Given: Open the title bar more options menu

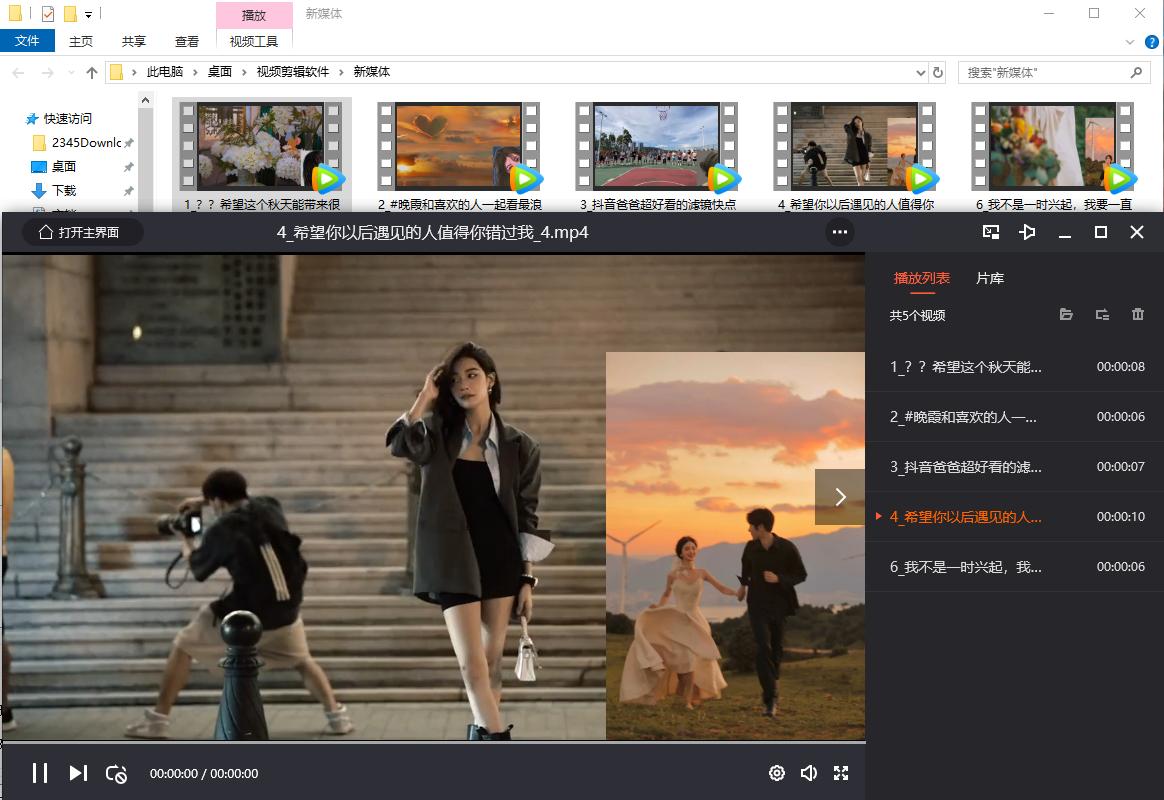Looking at the screenshot, I should point(840,232).
